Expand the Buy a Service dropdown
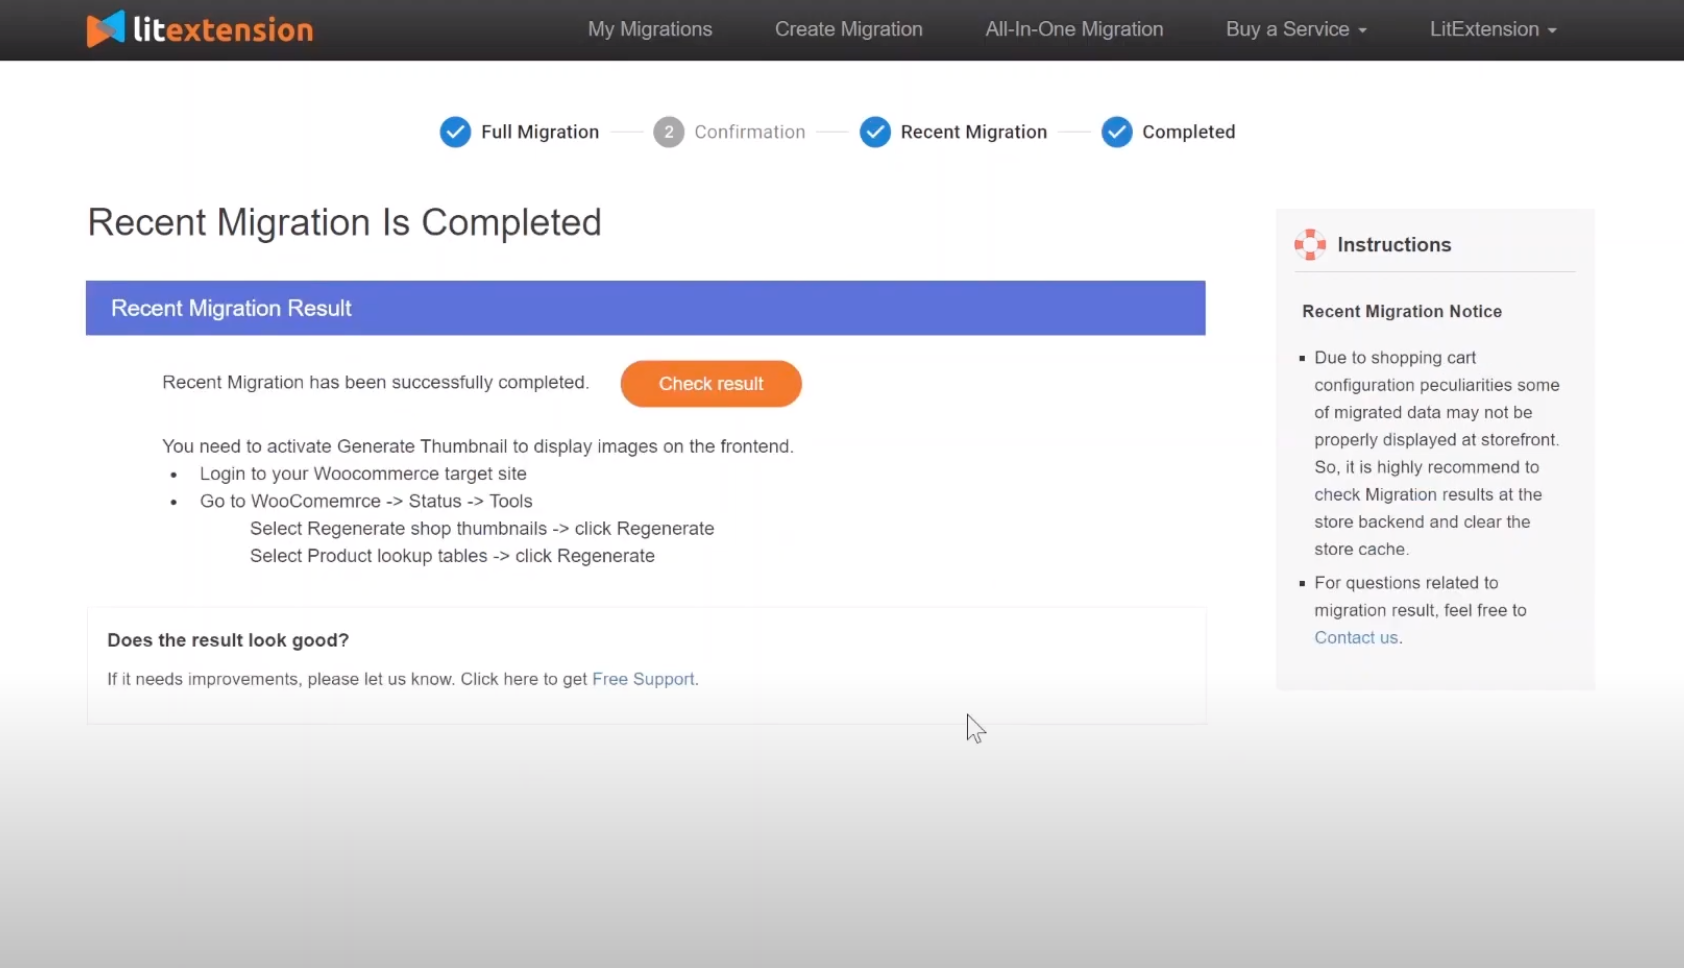The width and height of the screenshot is (1684, 968). pos(1296,29)
